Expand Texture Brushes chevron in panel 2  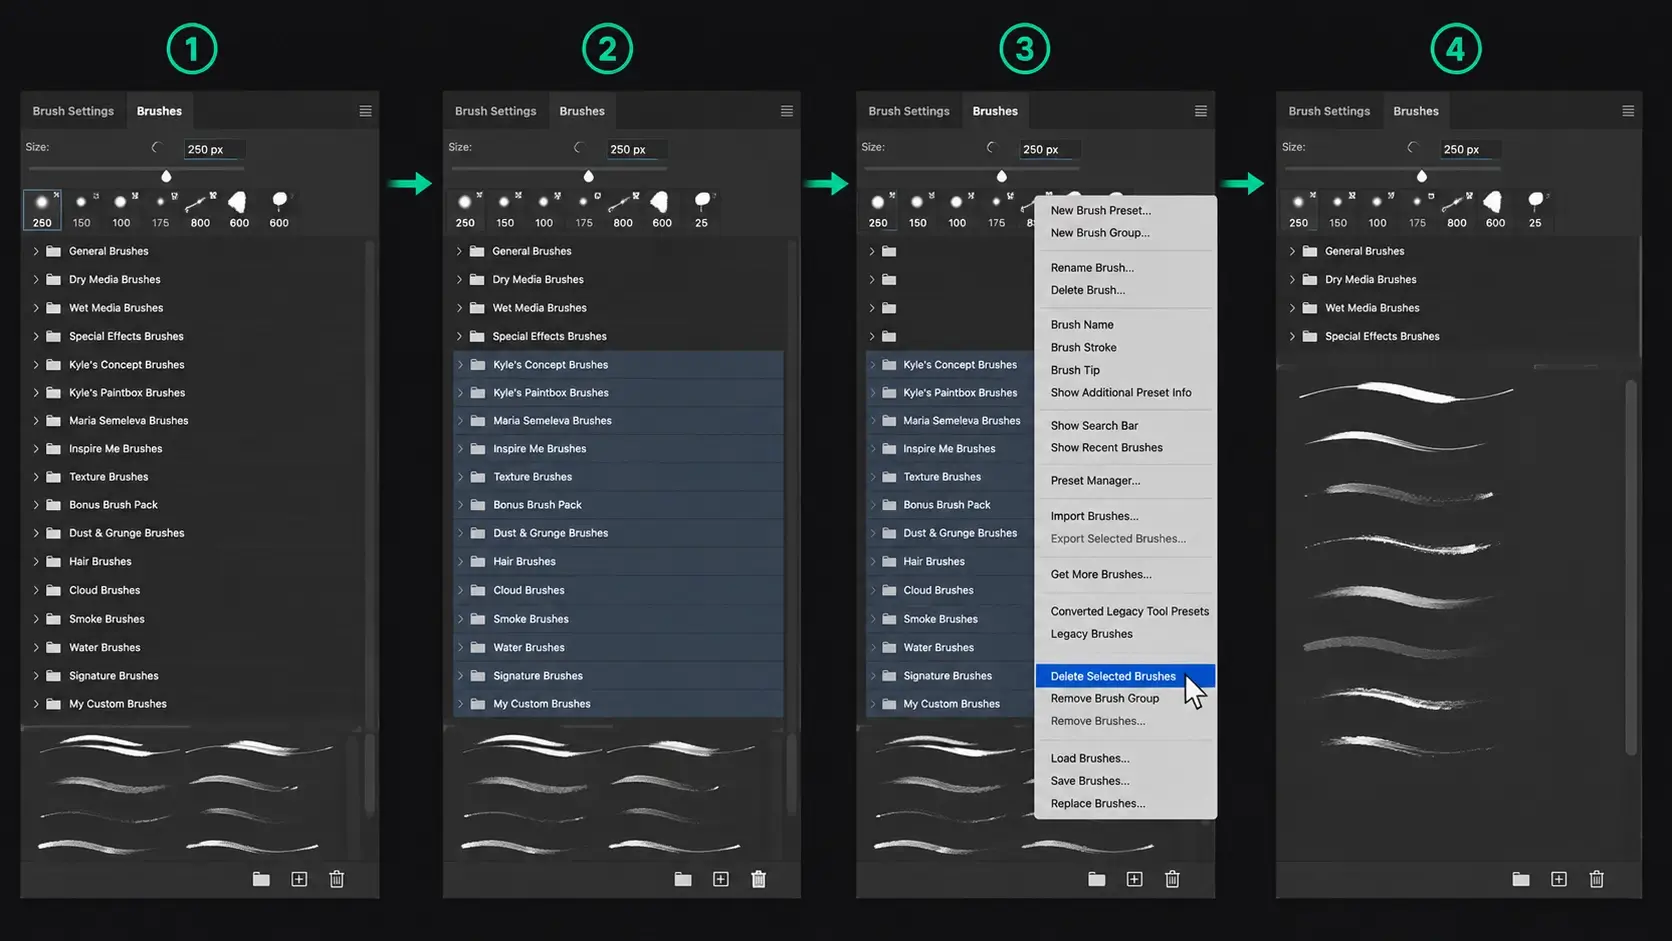(x=460, y=477)
